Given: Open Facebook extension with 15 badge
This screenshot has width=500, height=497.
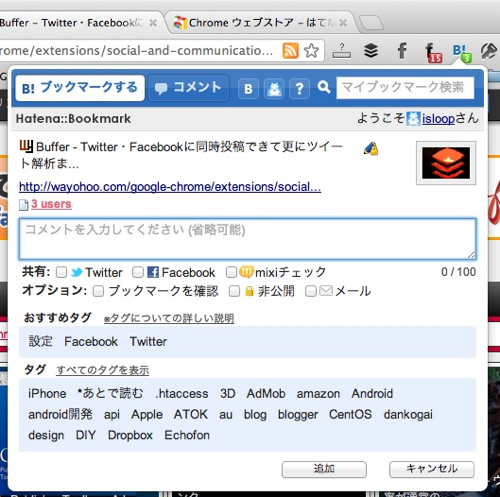Looking at the screenshot, I should (433, 52).
